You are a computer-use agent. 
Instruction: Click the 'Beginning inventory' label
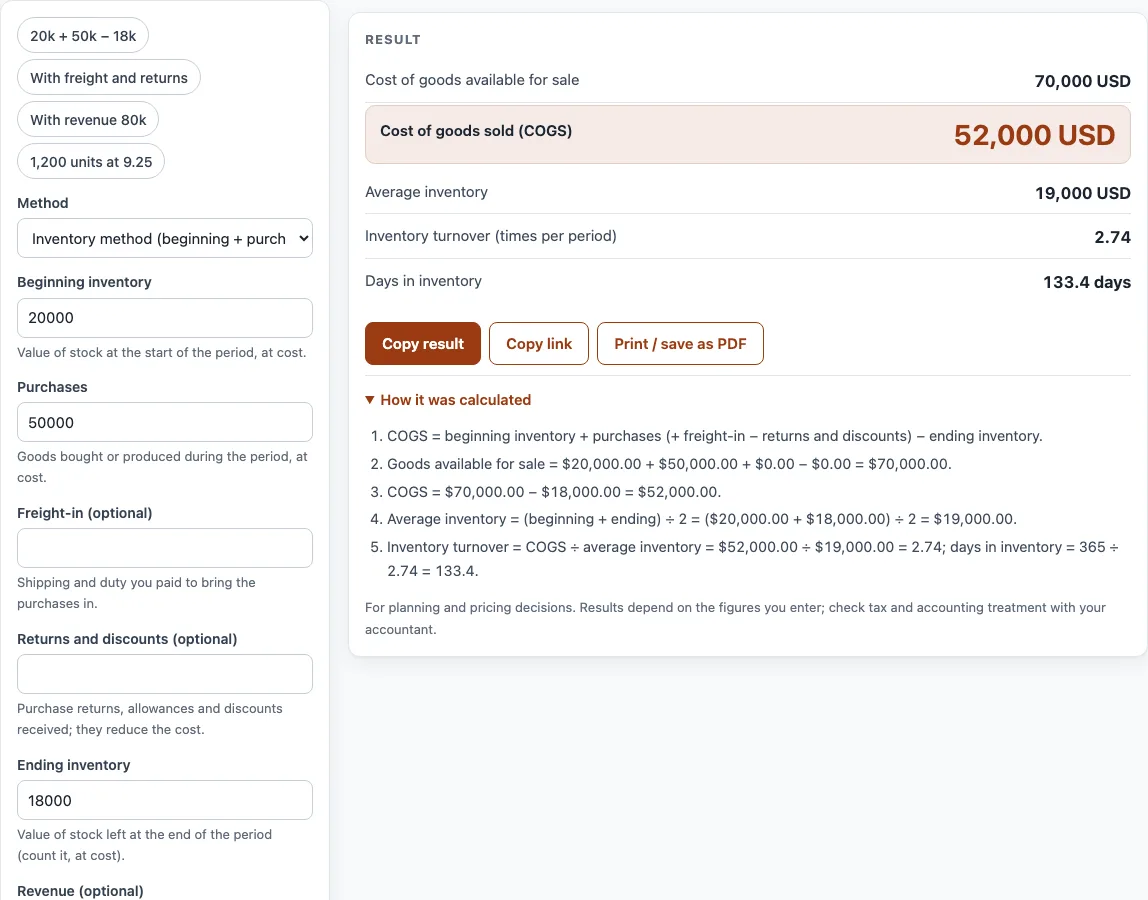point(84,282)
